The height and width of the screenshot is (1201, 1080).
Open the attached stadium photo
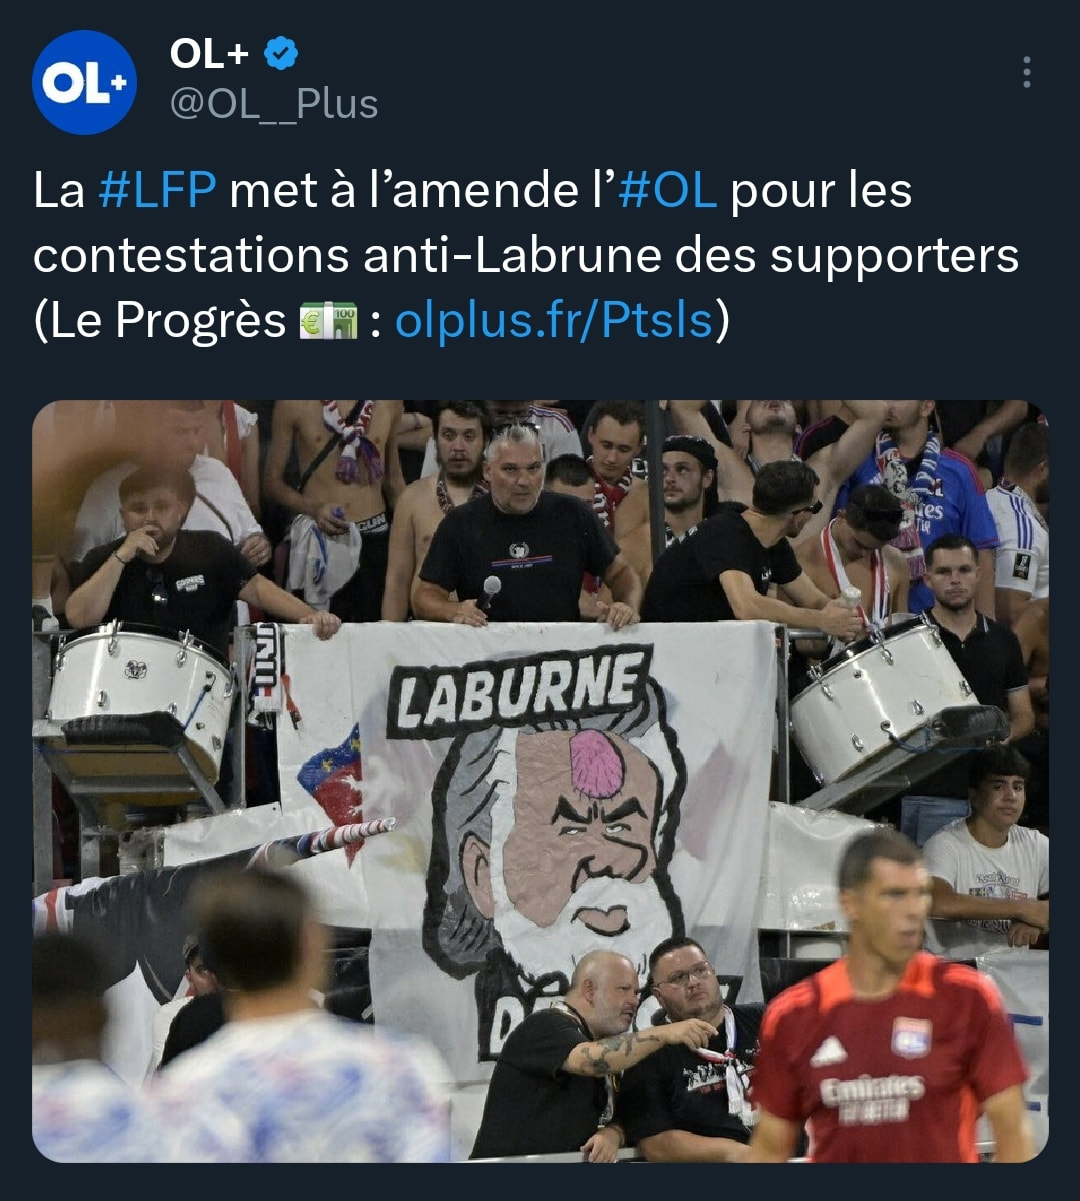(x=540, y=781)
